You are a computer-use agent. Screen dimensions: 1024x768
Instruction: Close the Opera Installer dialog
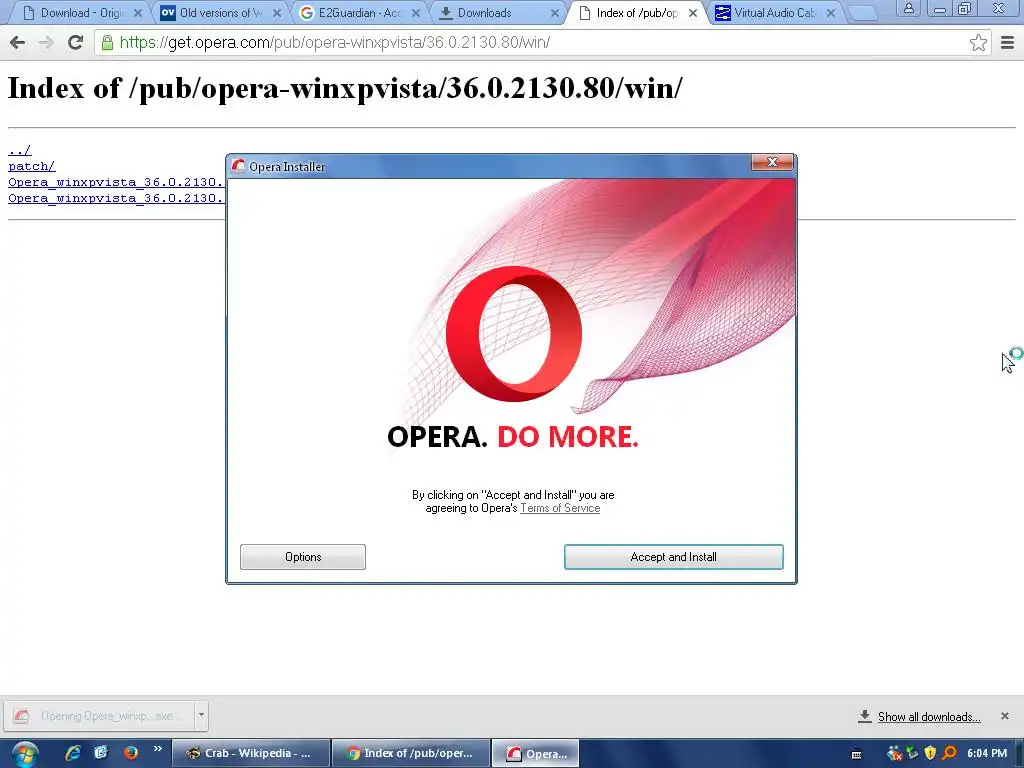point(772,162)
